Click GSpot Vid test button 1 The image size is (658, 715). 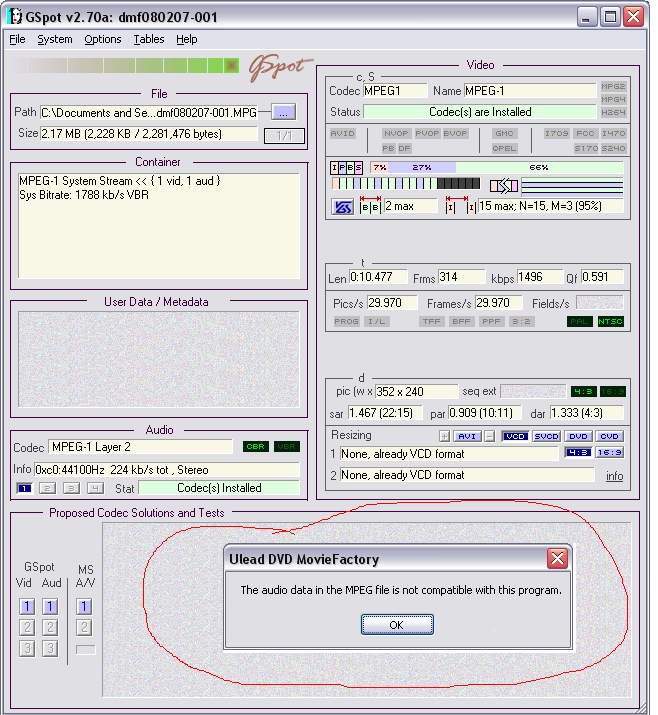click(27, 606)
